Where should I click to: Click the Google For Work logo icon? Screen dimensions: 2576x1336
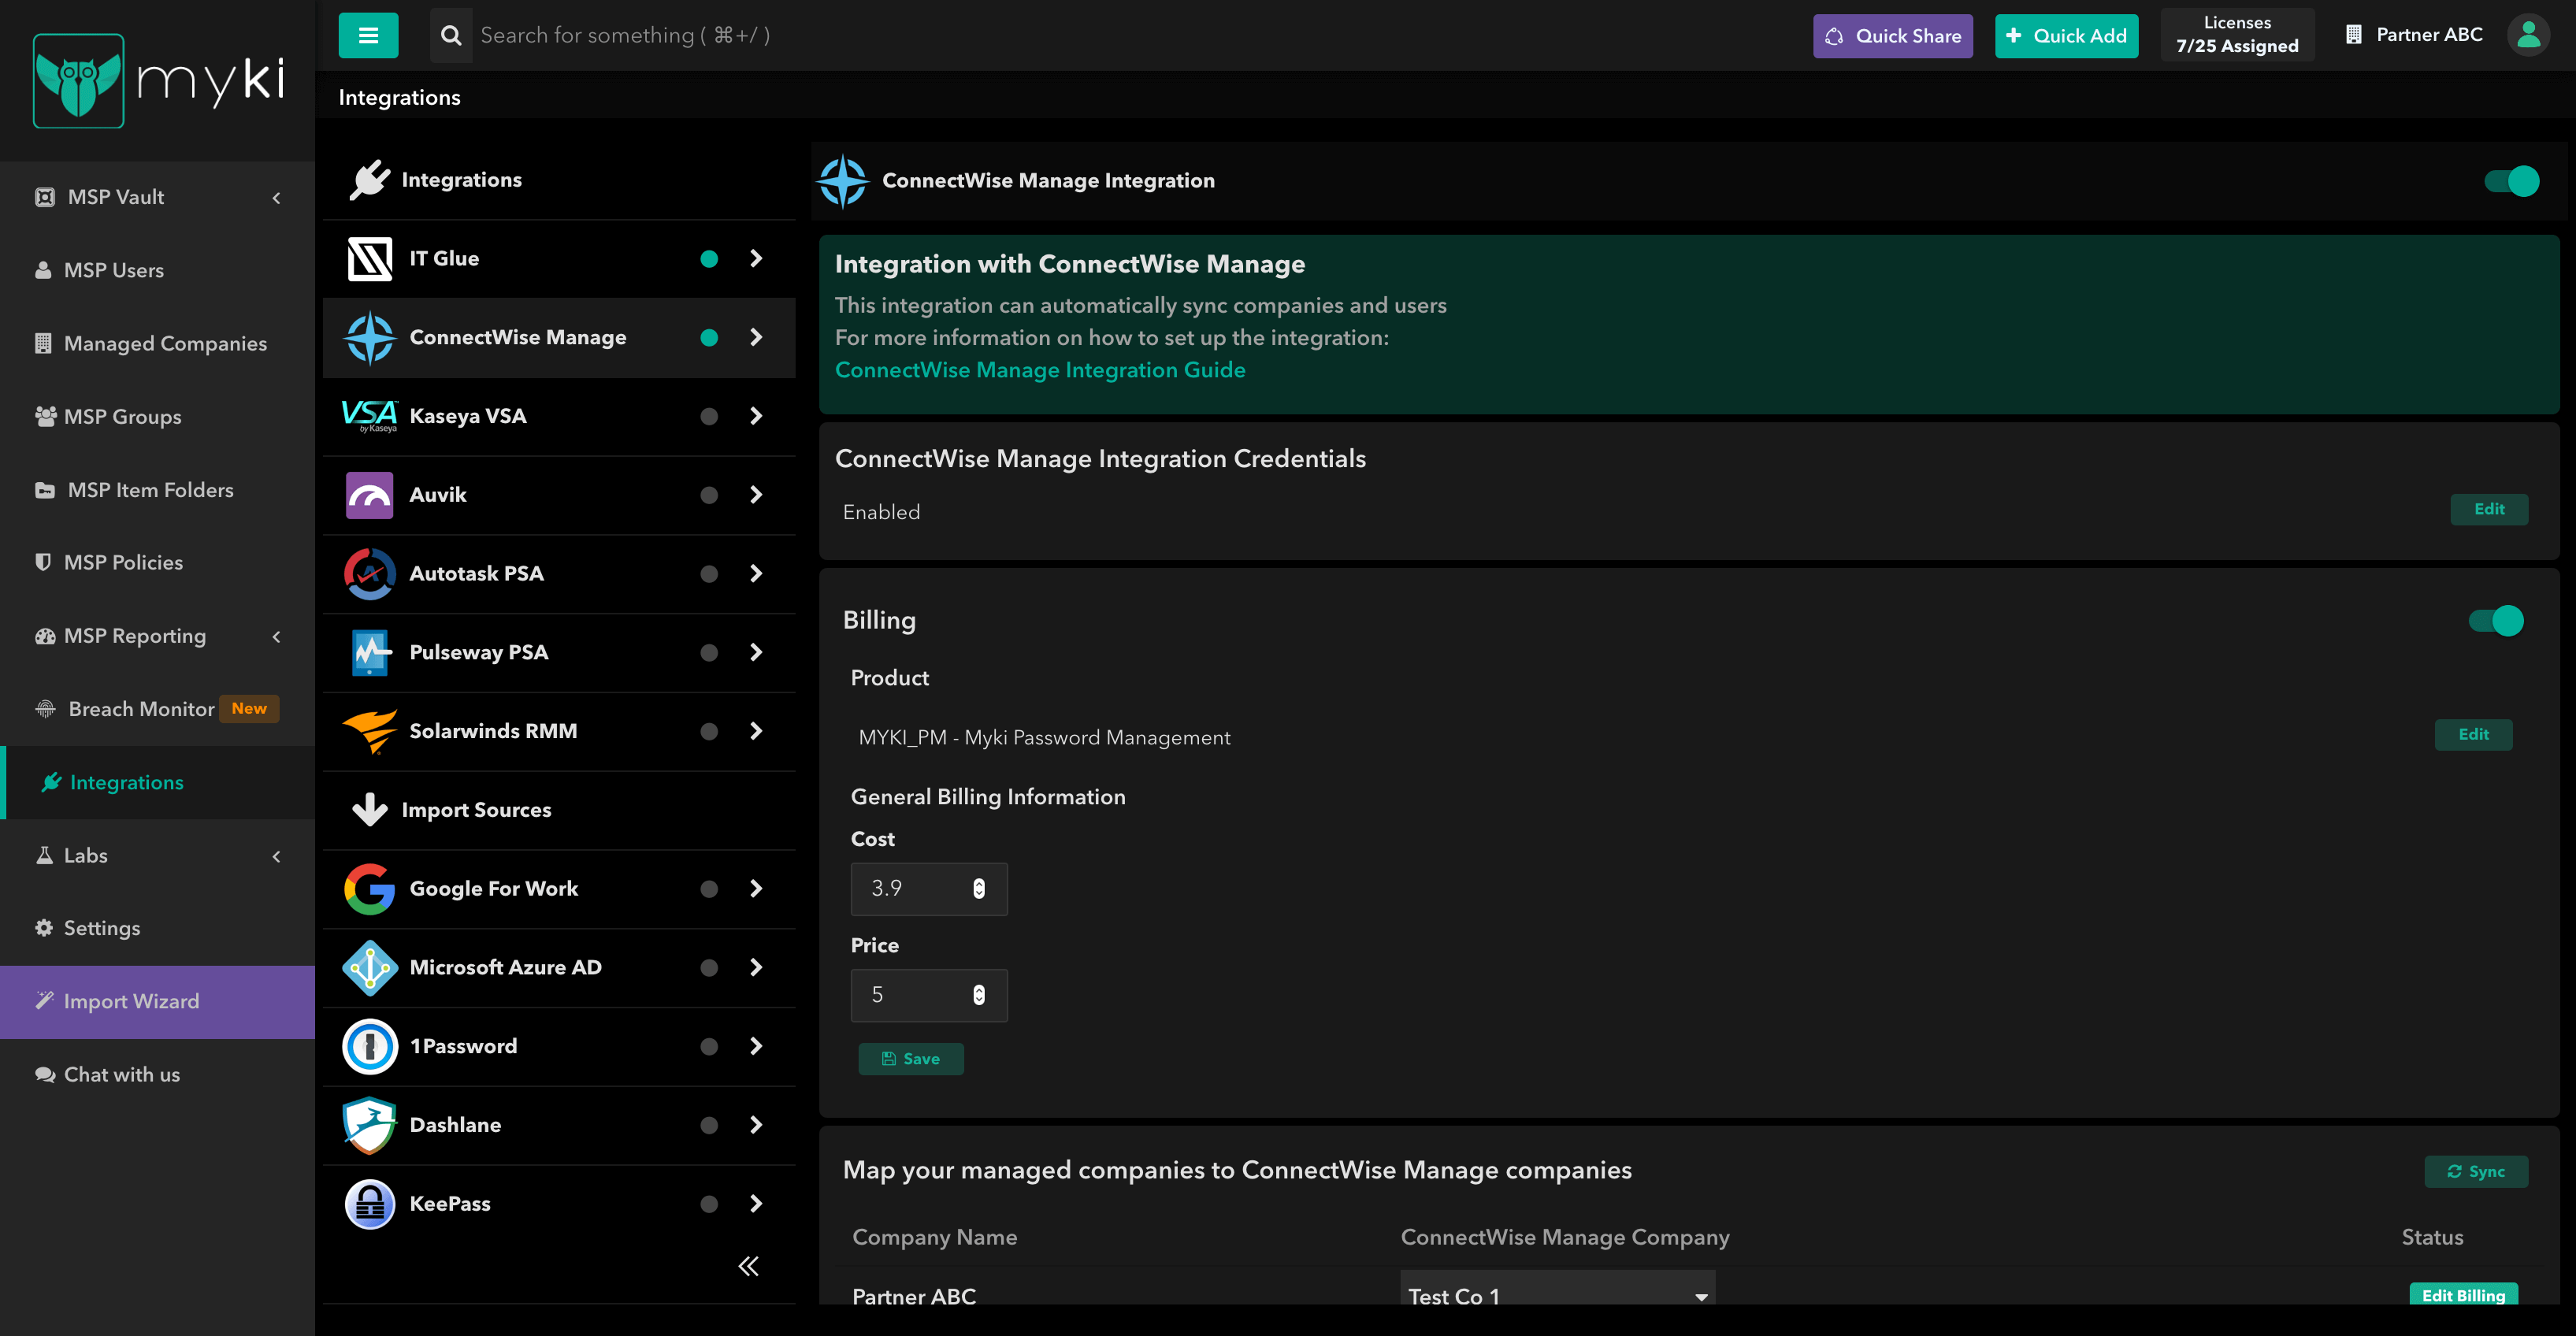(x=370, y=888)
